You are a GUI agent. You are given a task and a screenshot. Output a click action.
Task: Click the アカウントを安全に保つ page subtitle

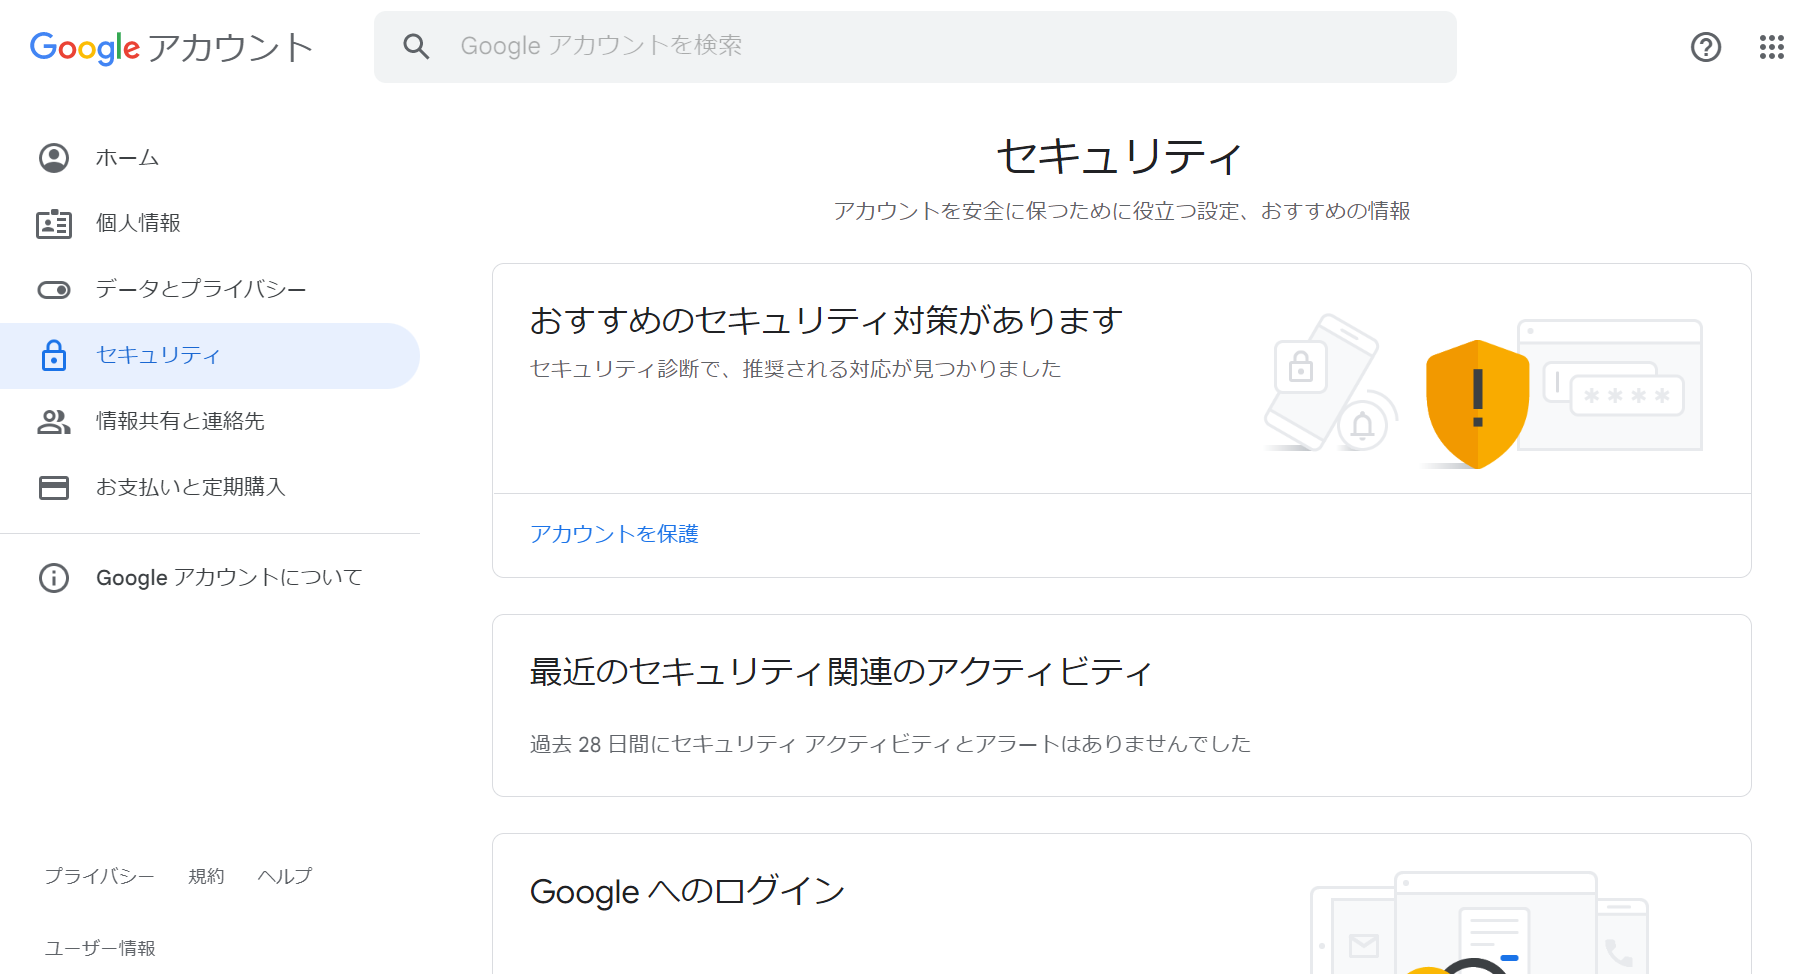tap(1121, 211)
